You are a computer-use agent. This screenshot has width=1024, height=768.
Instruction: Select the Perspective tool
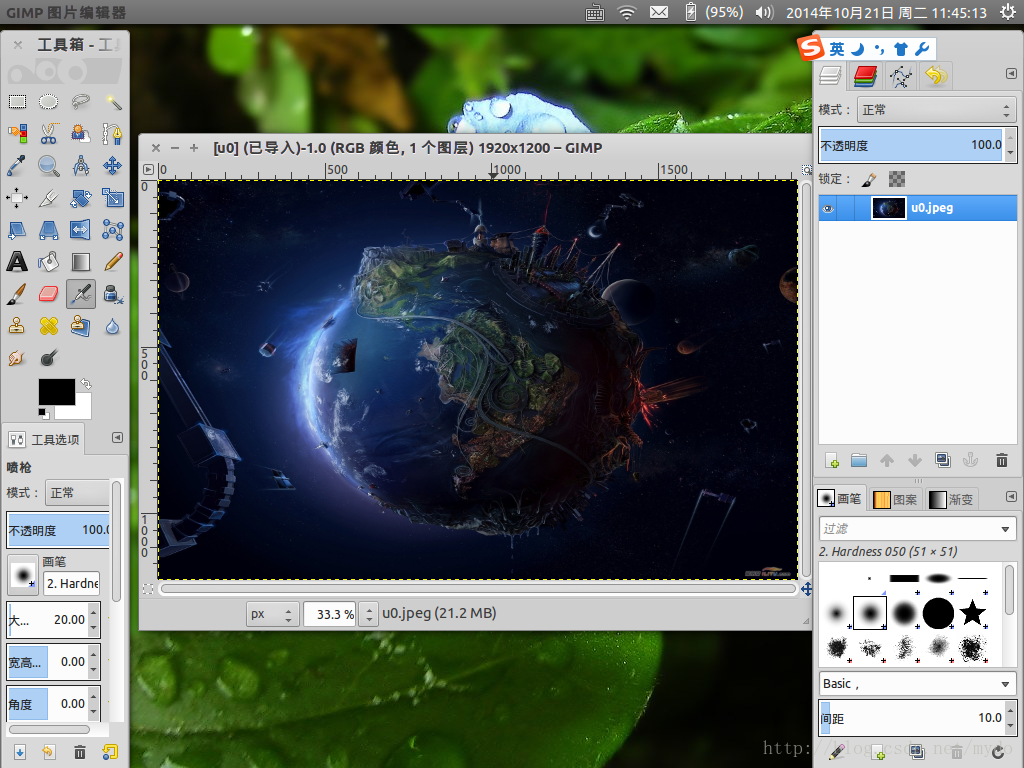[48, 230]
